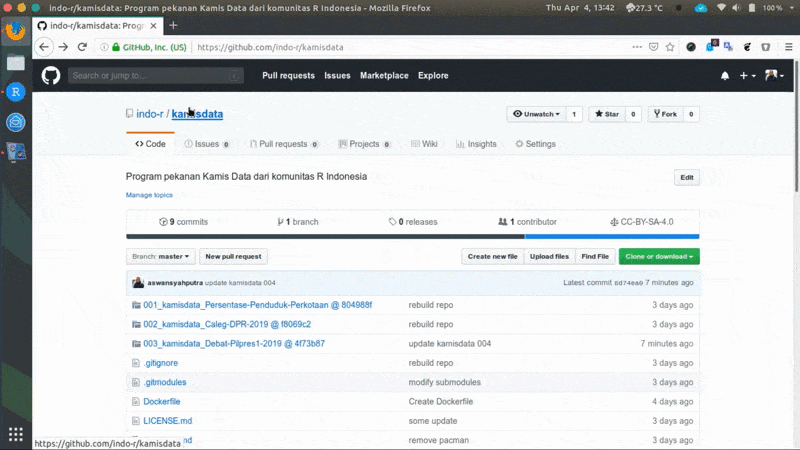Open the .gitignore file
This screenshot has height=450, width=800.
[x=160, y=363]
